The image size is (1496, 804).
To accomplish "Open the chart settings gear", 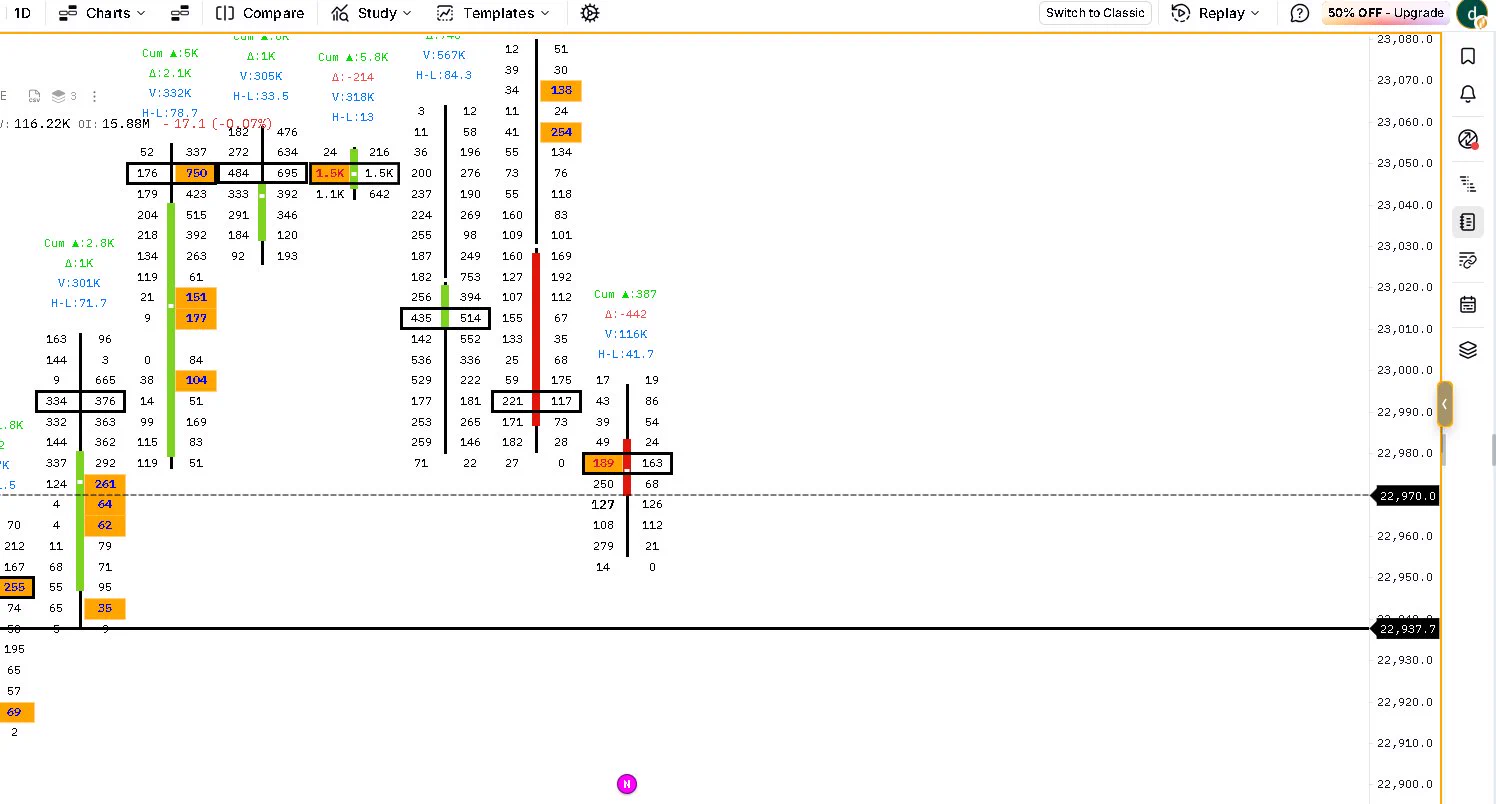I will coord(590,13).
